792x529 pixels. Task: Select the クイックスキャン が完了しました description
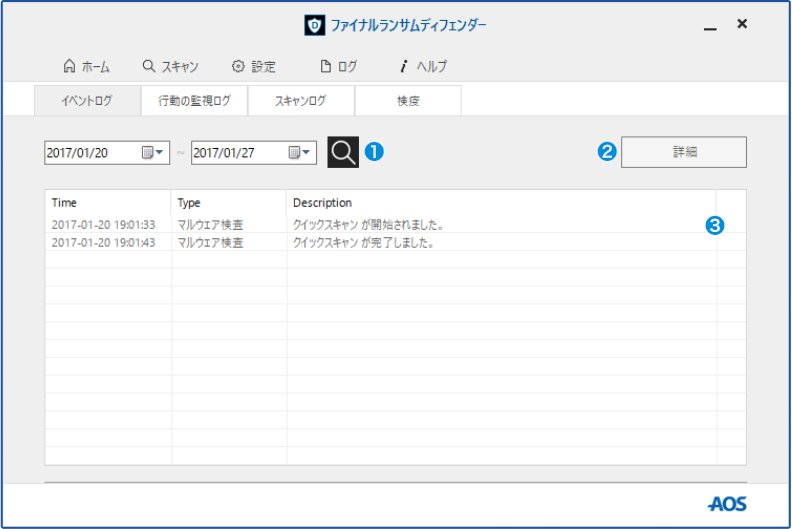pos(364,243)
